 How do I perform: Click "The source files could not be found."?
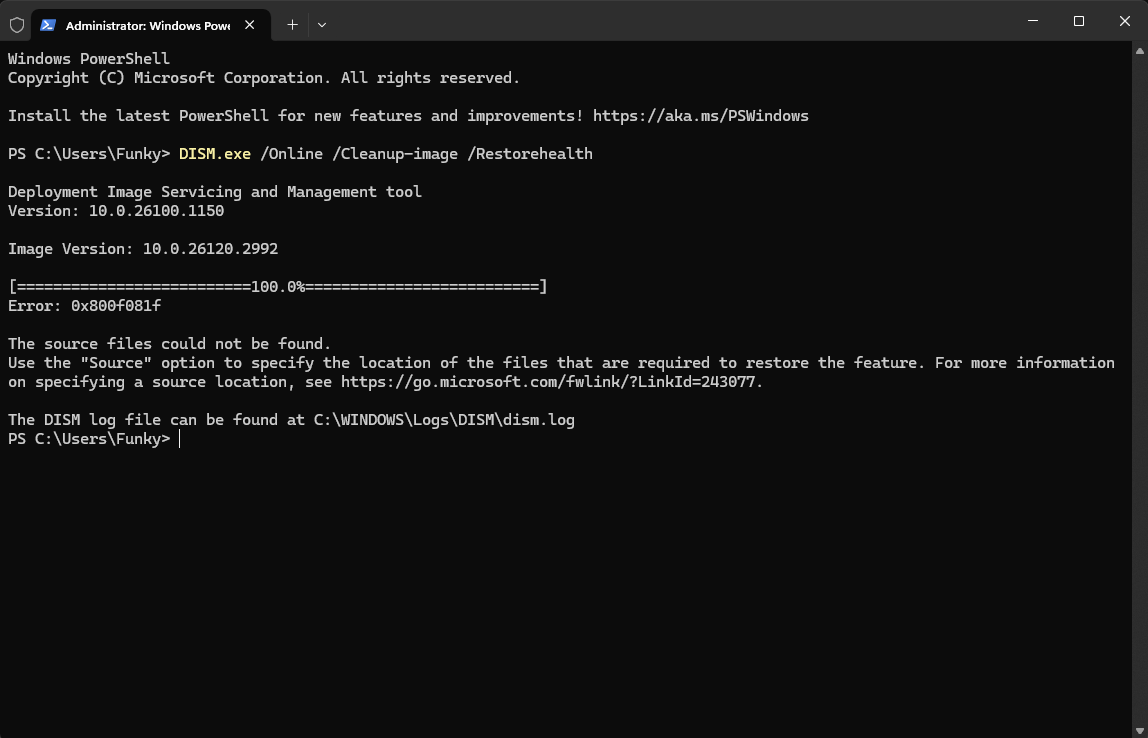pyautogui.click(x=170, y=344)
